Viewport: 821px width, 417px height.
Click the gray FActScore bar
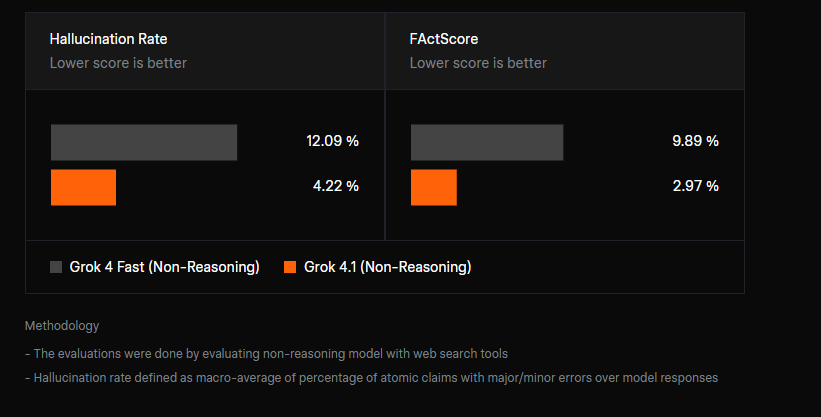[x=486, y=142]
